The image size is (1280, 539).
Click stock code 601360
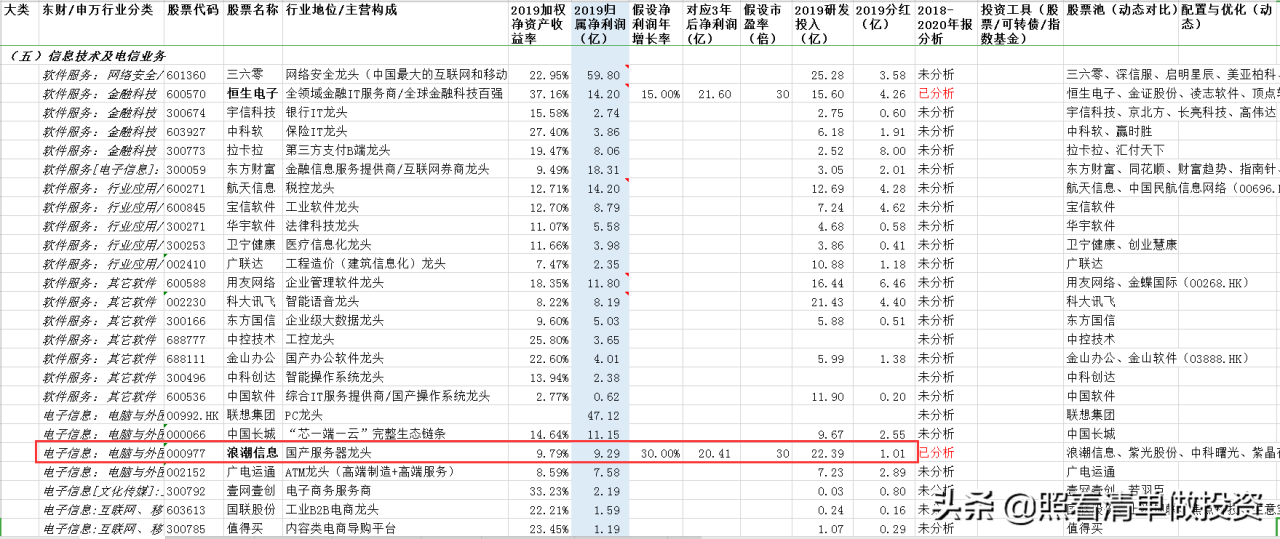(187, 75)
